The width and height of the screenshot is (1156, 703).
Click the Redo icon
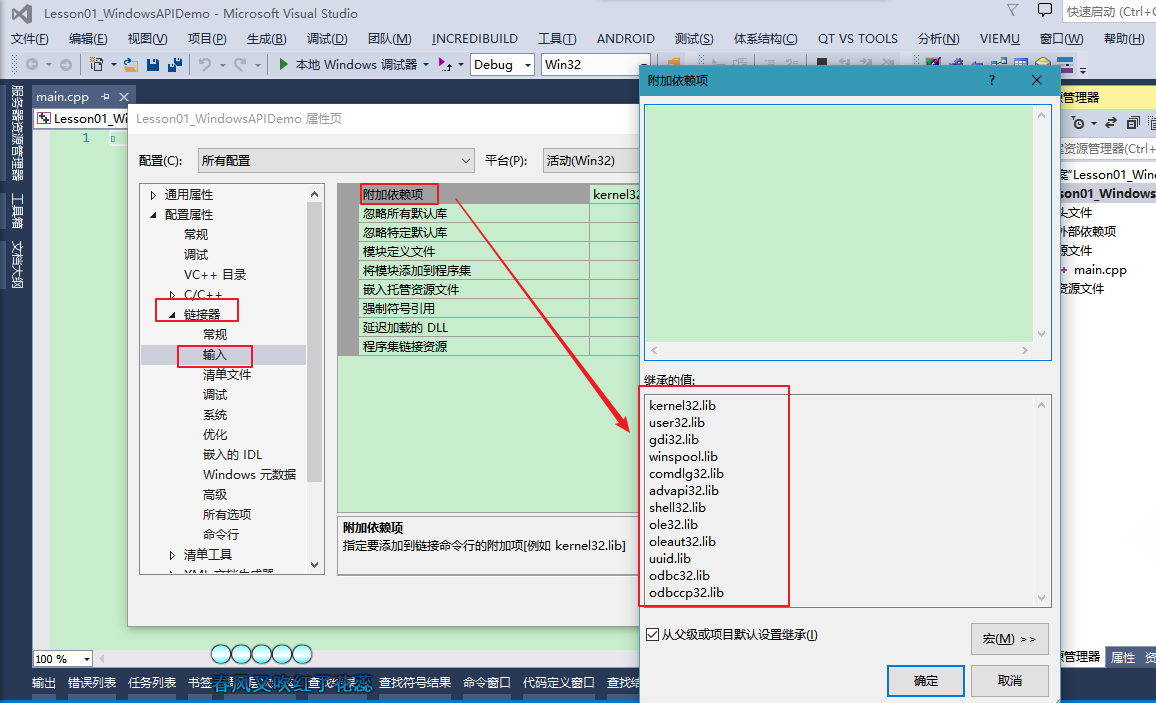click(x=240, y=64)
